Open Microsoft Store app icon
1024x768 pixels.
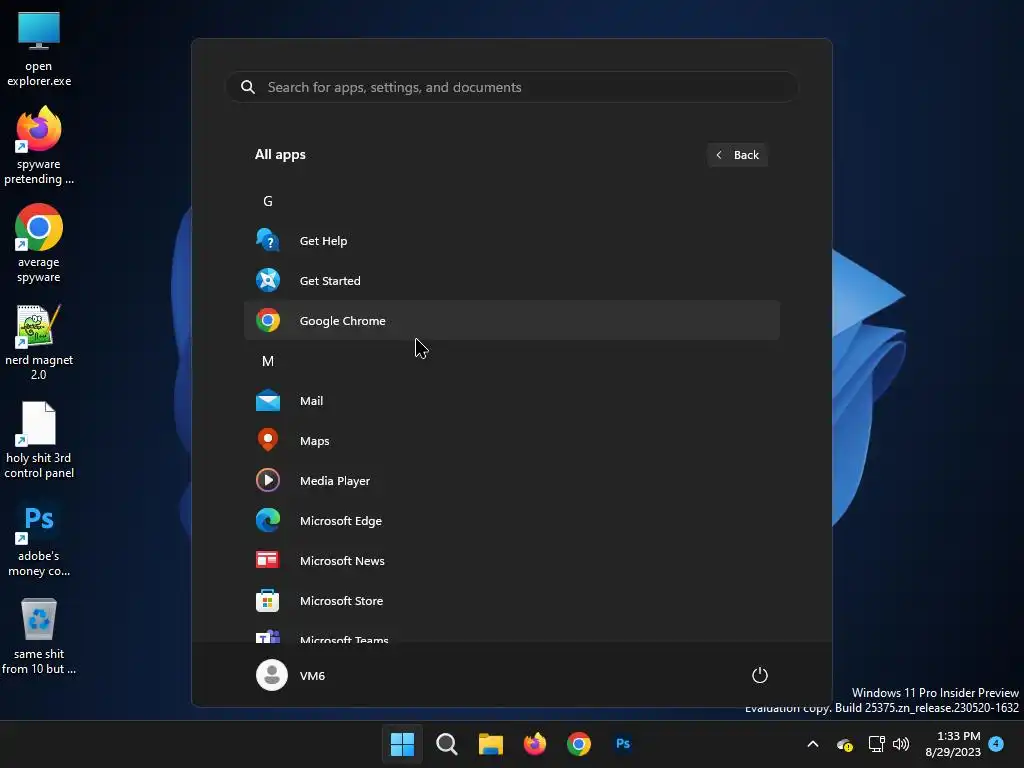pos(268,600)
